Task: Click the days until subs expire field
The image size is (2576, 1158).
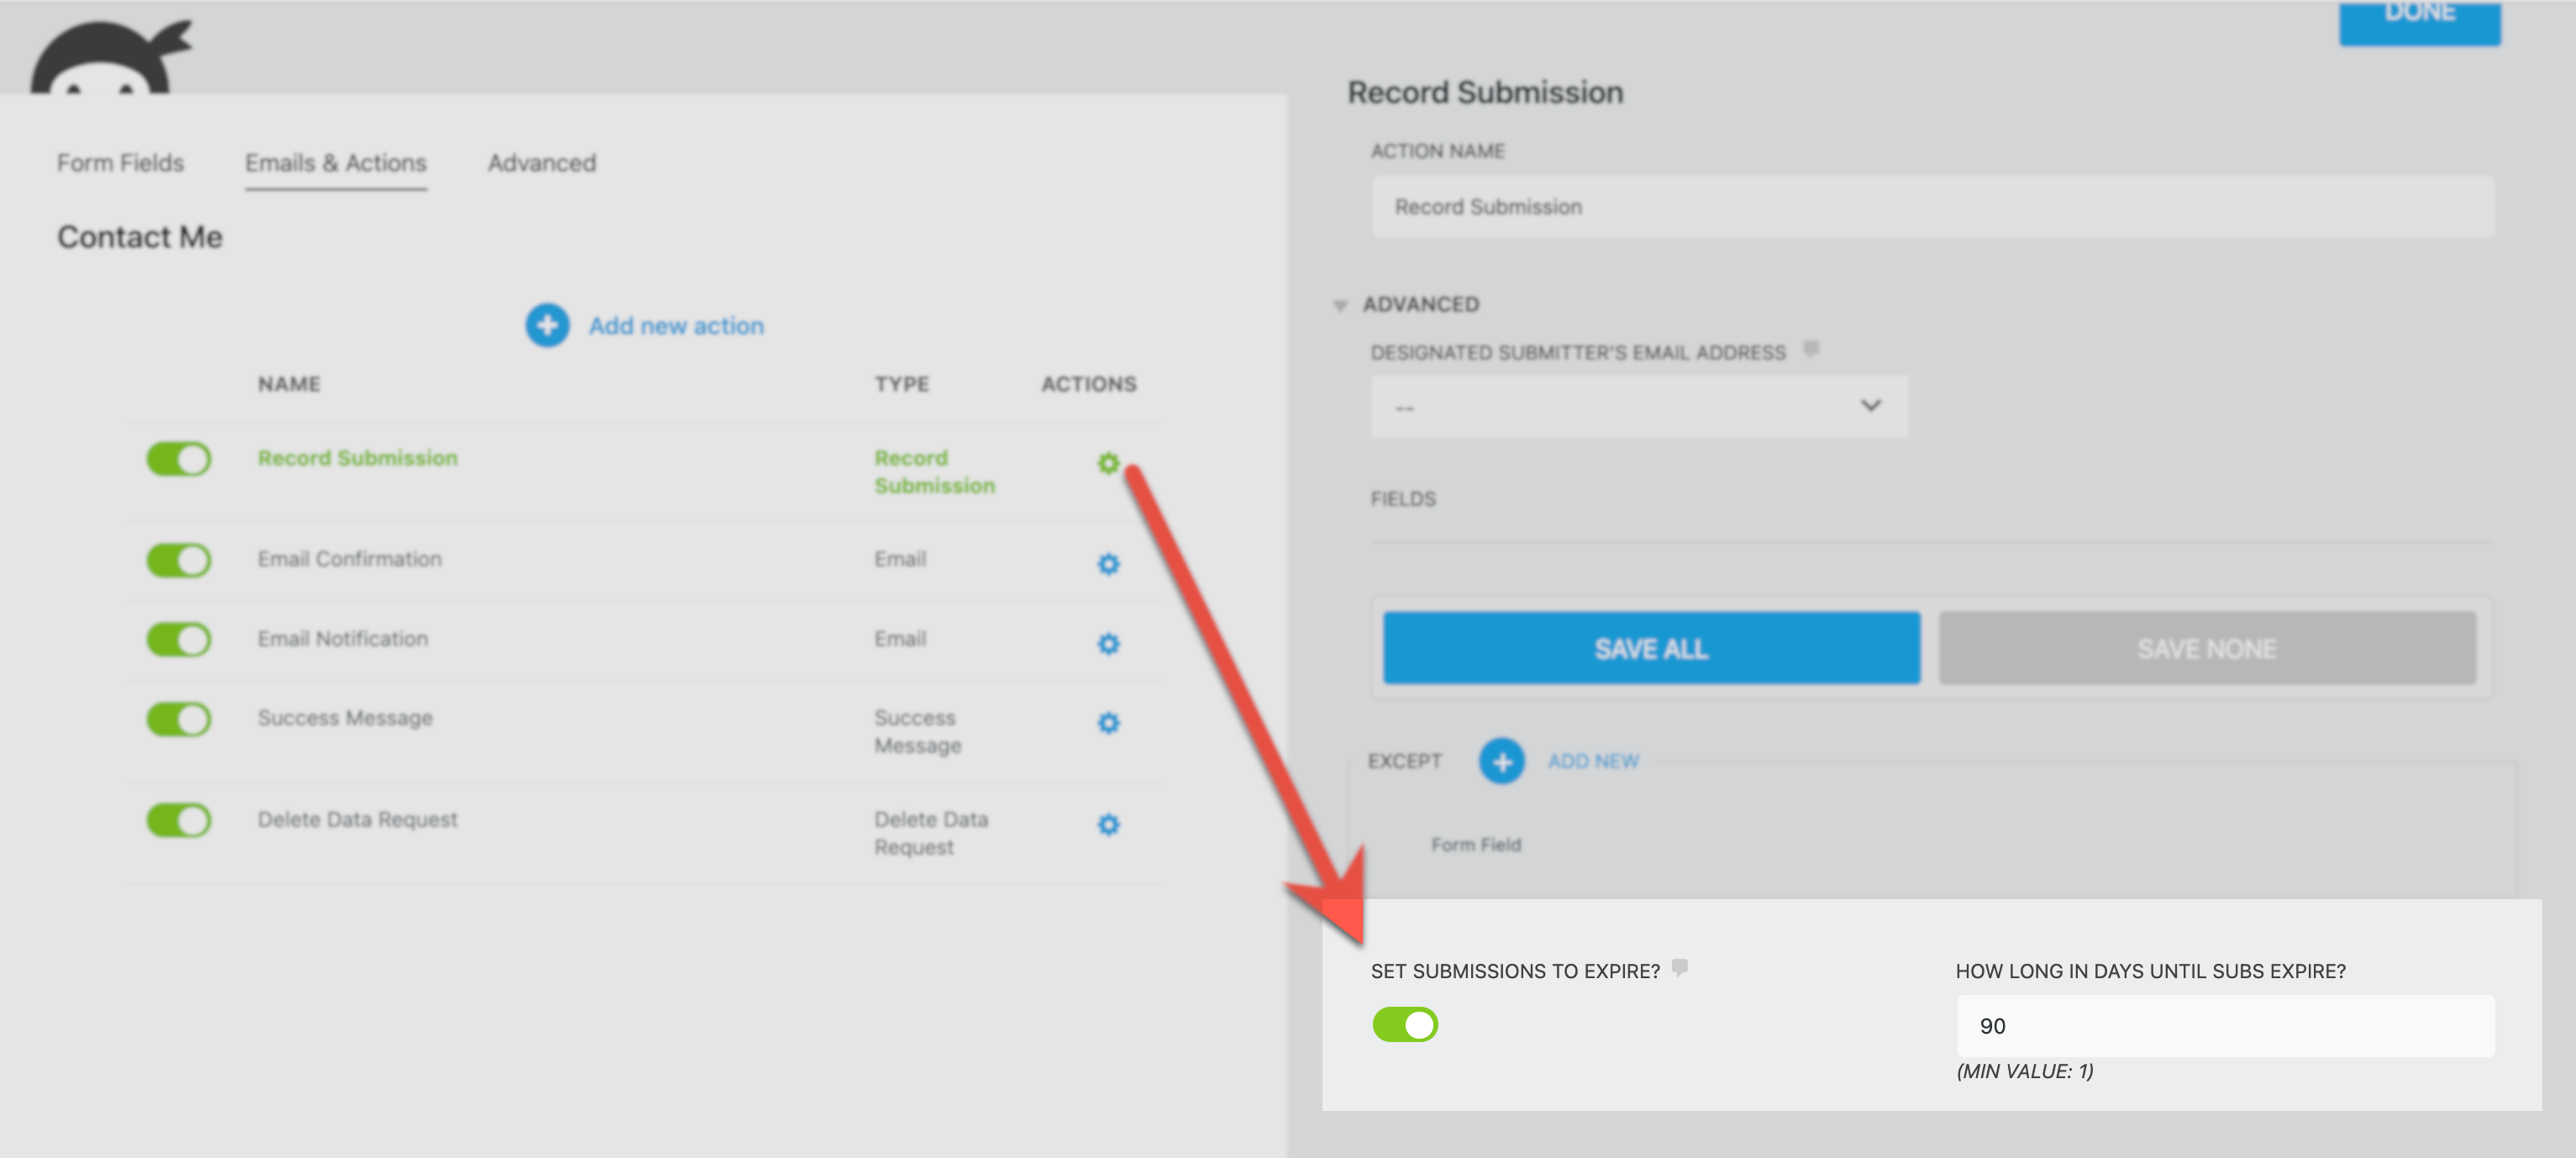Action: click(x=2224, y=1026)
